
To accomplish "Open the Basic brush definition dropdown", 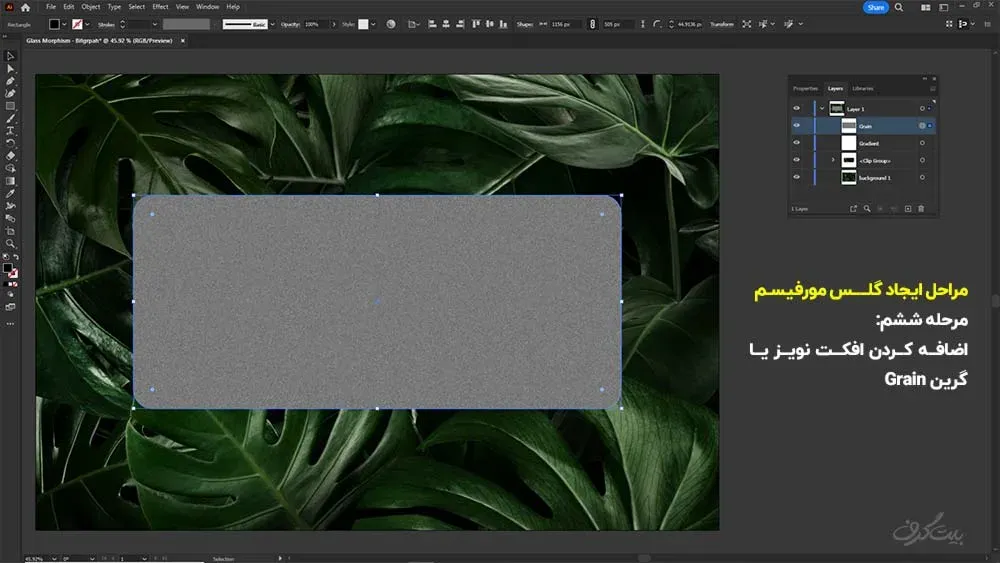I will pos(272,24).
